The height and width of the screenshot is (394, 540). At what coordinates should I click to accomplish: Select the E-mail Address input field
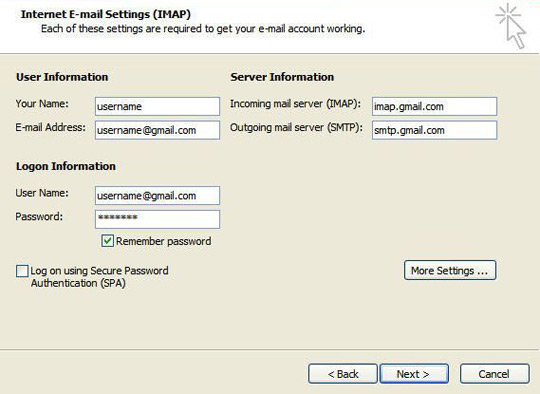coord(157,130)
